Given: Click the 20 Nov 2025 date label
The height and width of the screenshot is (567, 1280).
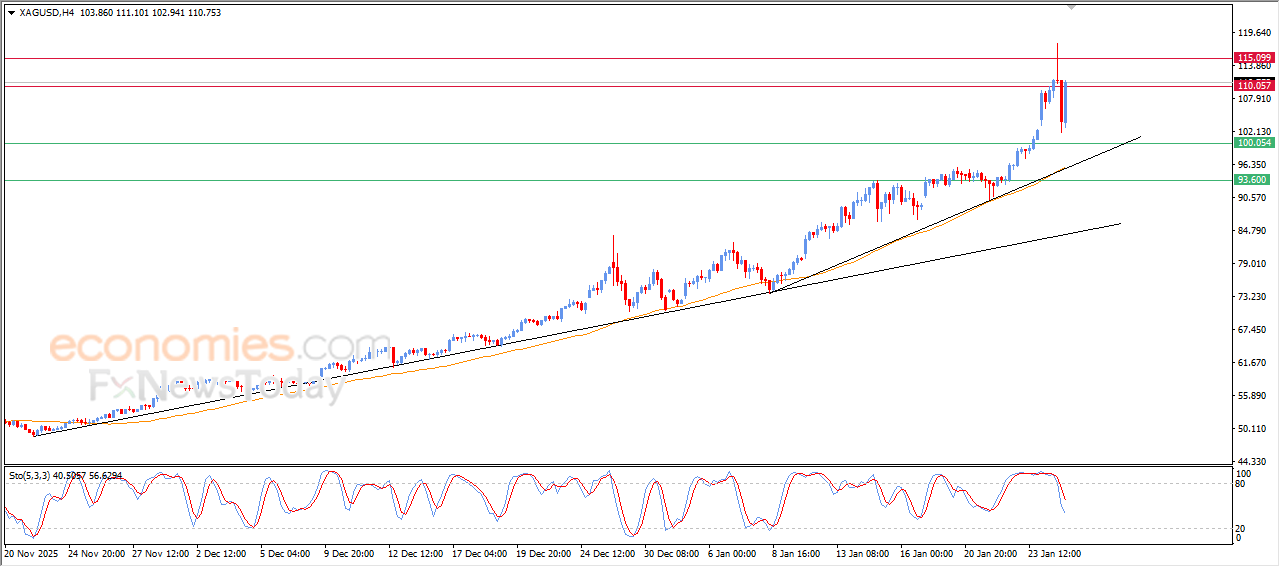Looking at the screenshot, I should 32,552.
